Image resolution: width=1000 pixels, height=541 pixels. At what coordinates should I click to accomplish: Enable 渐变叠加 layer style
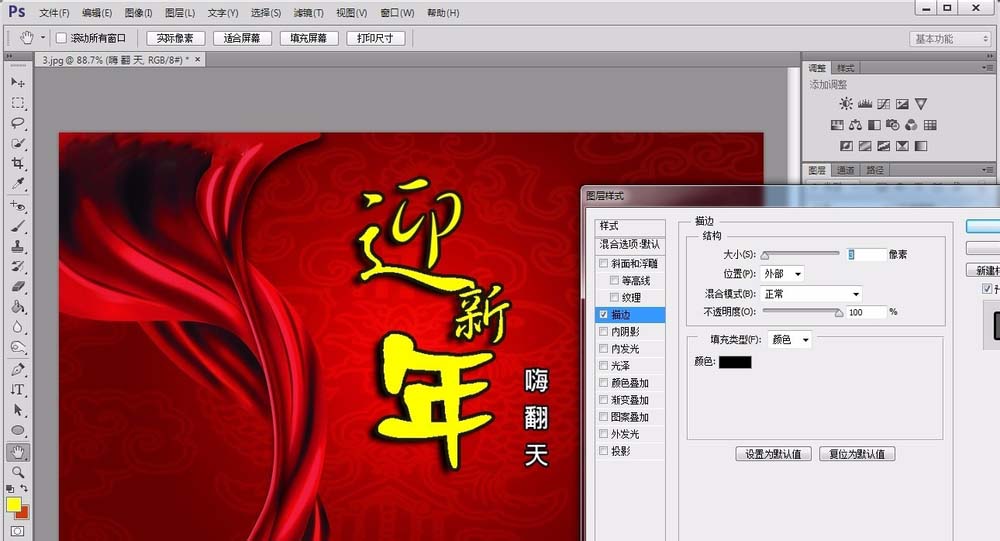pyautogui.click(x=604, y=399)
